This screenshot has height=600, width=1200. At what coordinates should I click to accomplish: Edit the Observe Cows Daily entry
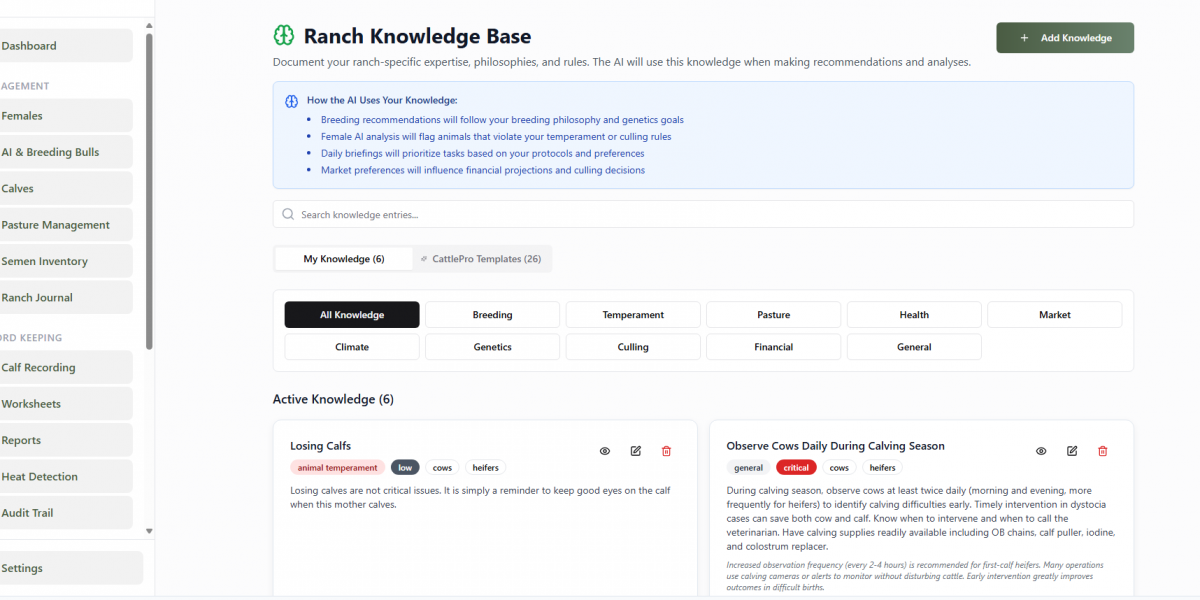(x=1072, y=451)
